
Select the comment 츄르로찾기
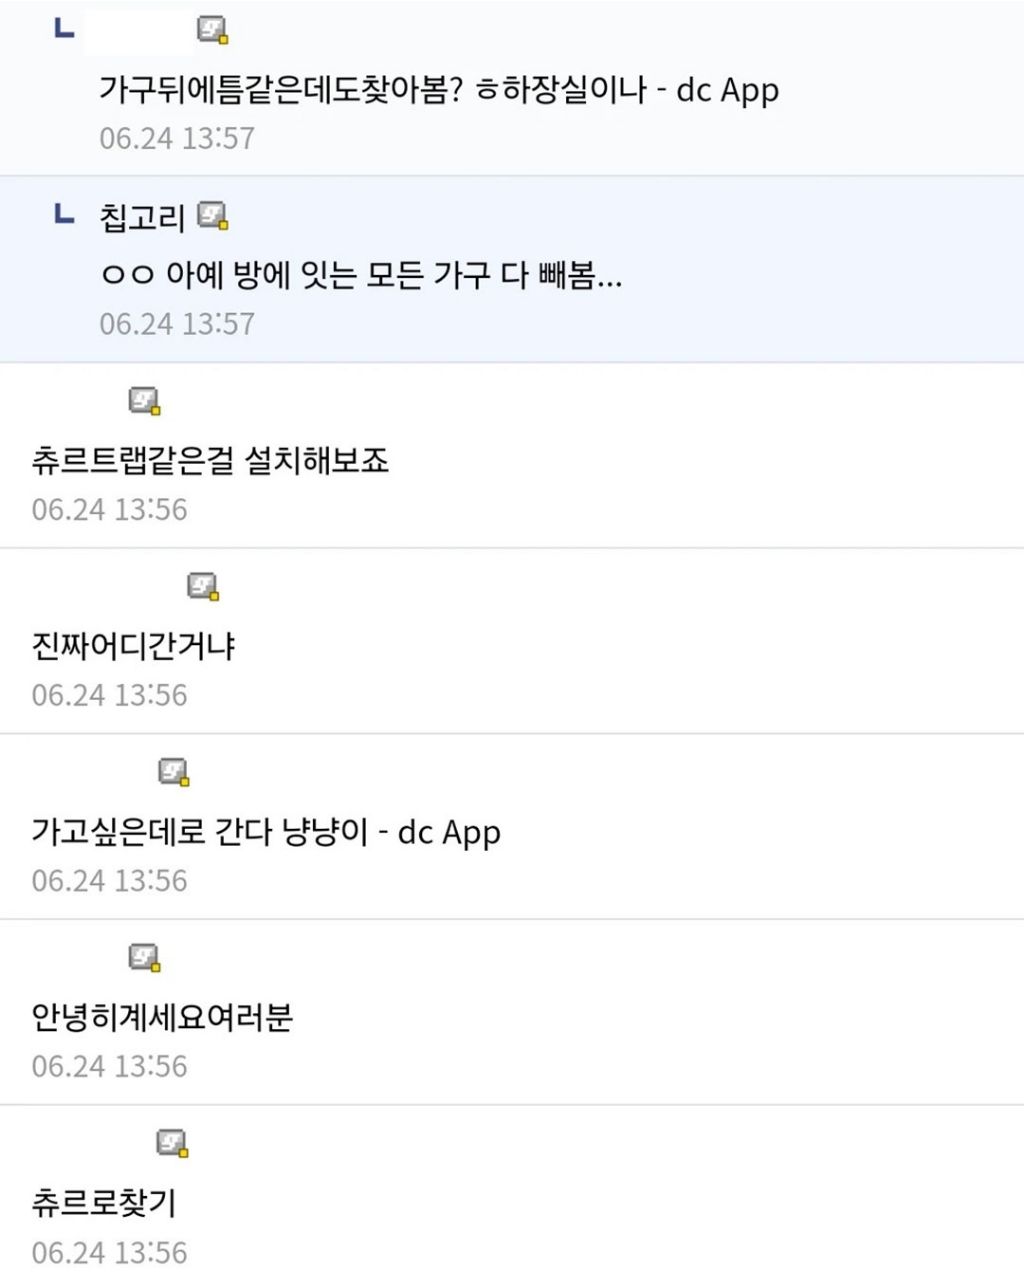click(104, 1203)
